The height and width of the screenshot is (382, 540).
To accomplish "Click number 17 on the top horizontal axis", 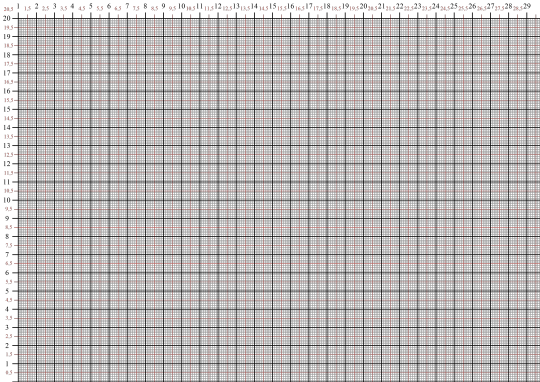I will click(309, 6).
